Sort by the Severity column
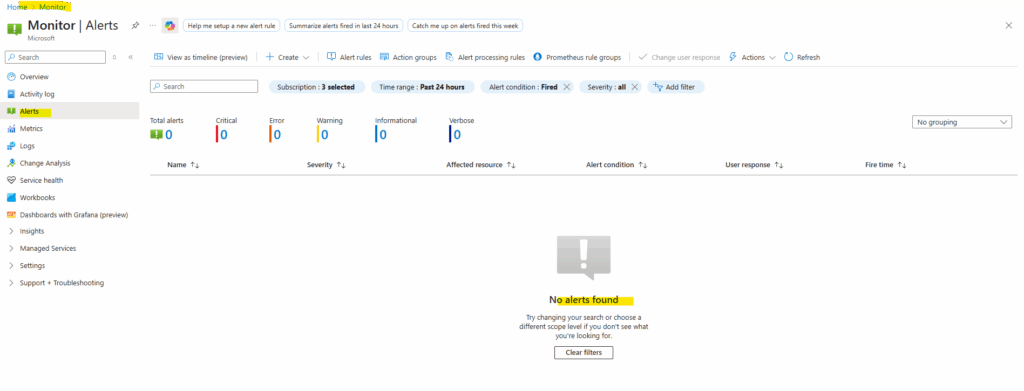The image size is (1024, 391). (326, 165)
